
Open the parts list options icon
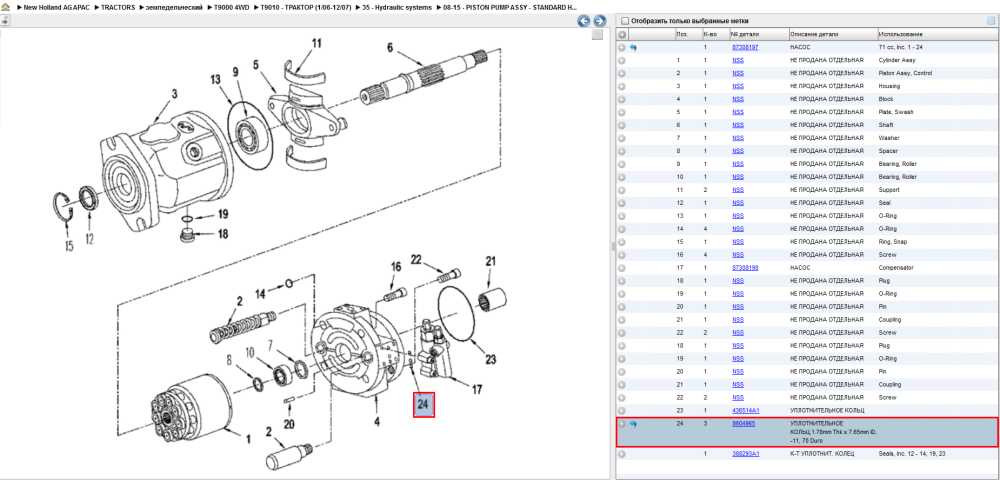991,20
